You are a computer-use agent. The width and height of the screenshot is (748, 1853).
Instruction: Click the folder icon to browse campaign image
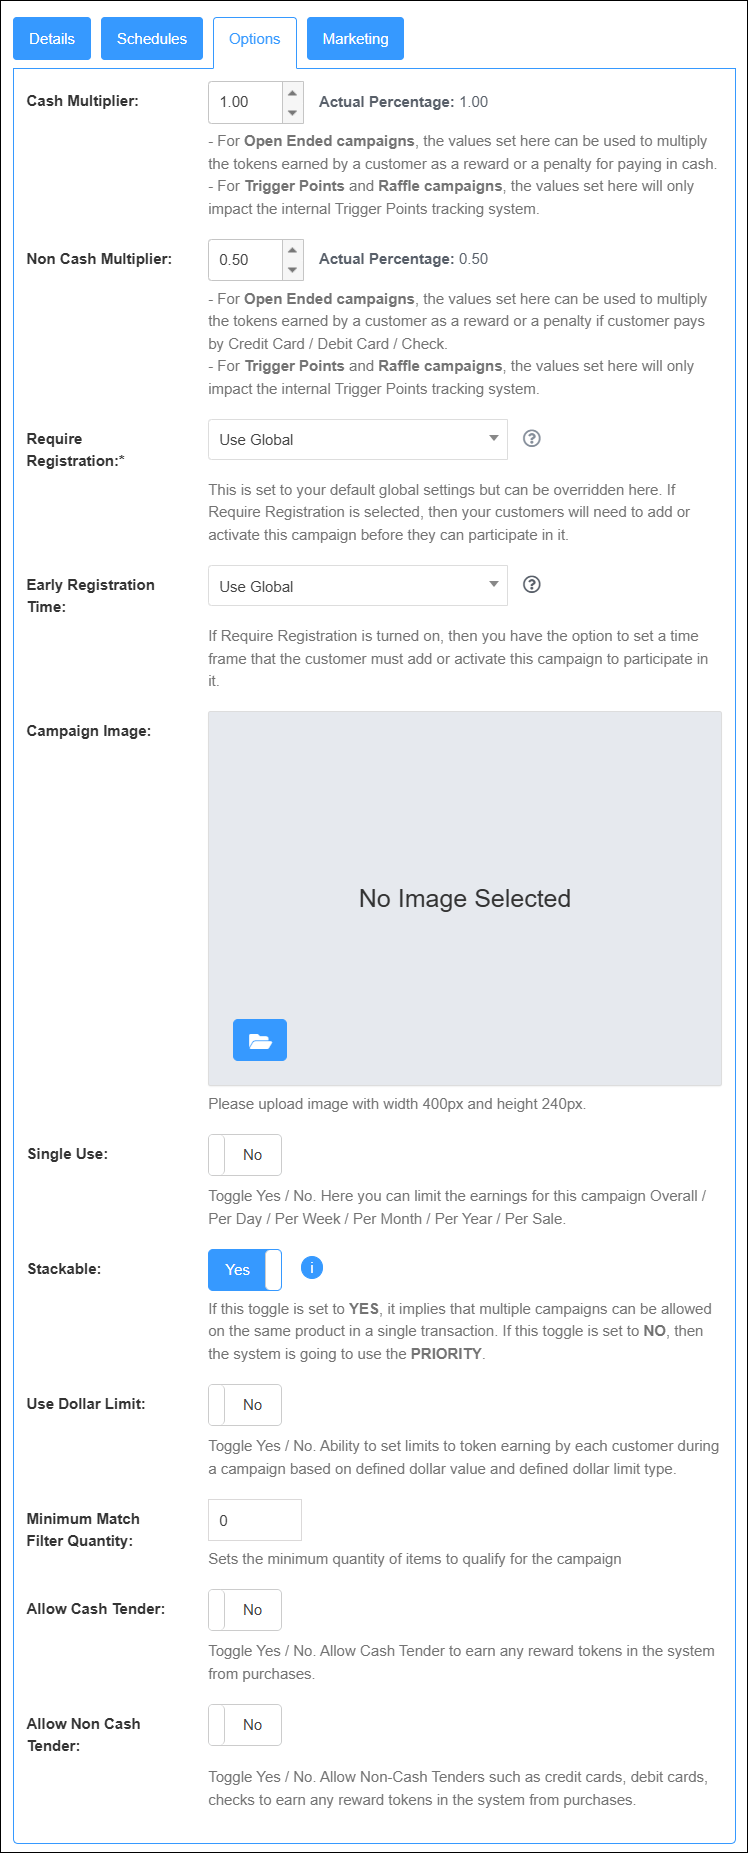point(260,1040)
